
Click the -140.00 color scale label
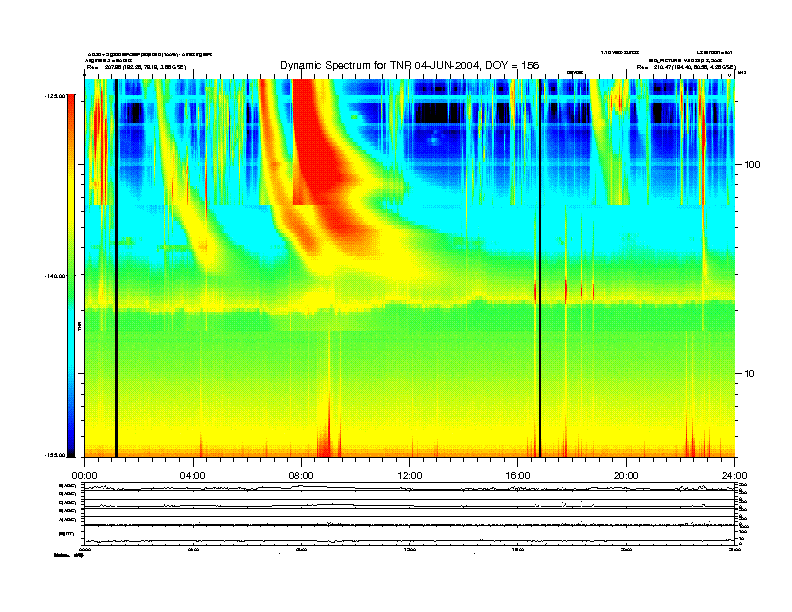pyautogui.click(x=55, y=276)
